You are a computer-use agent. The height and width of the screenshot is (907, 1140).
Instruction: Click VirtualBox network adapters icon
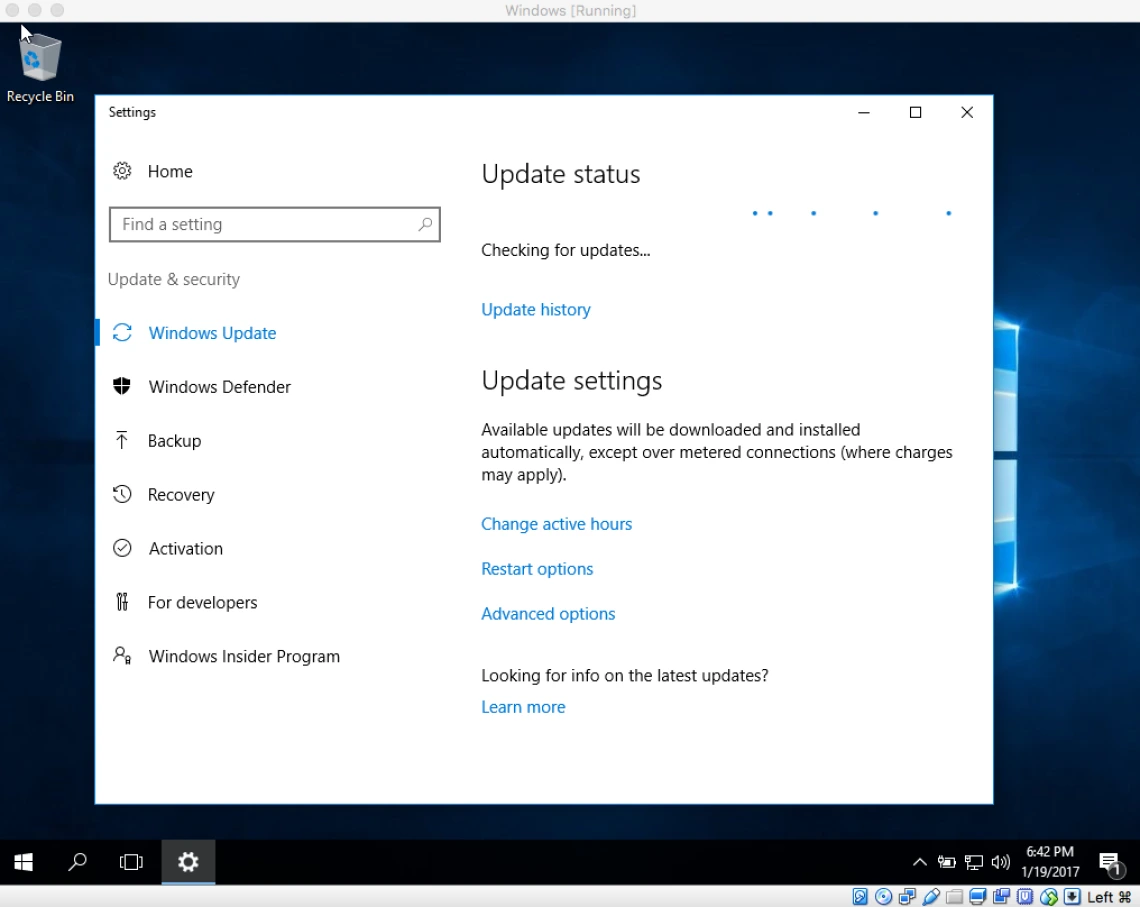tap(907, 897)
